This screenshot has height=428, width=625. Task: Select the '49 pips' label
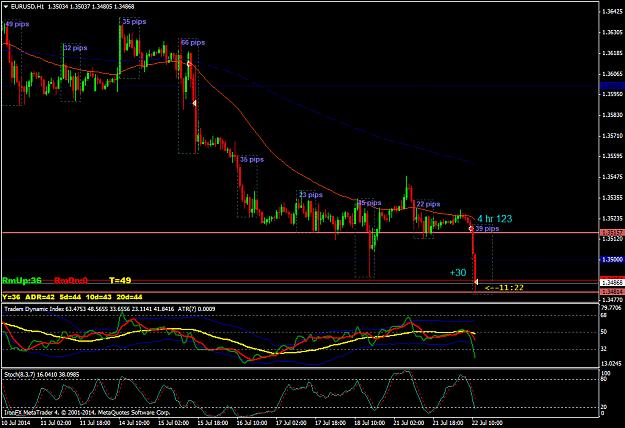(x=17, y=24)
